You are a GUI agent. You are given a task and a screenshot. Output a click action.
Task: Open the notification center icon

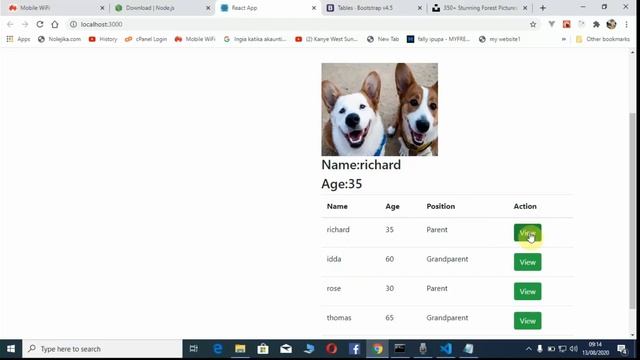point(622,349)
